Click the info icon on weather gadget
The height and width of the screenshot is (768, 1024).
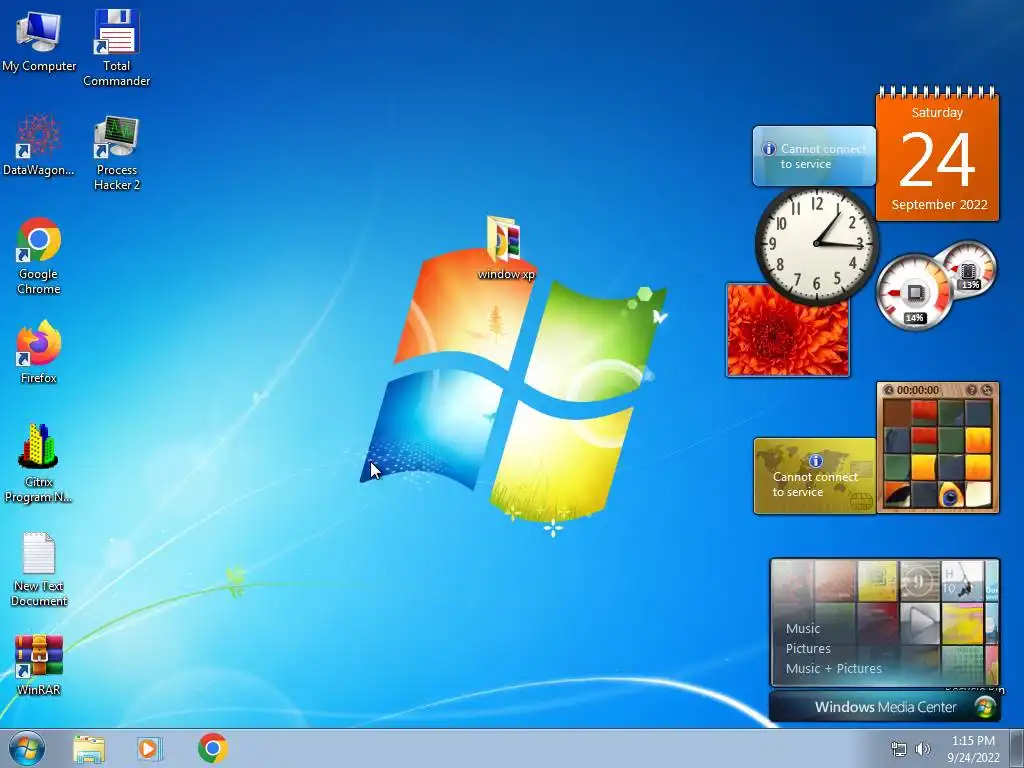click(x=769, y=149)
